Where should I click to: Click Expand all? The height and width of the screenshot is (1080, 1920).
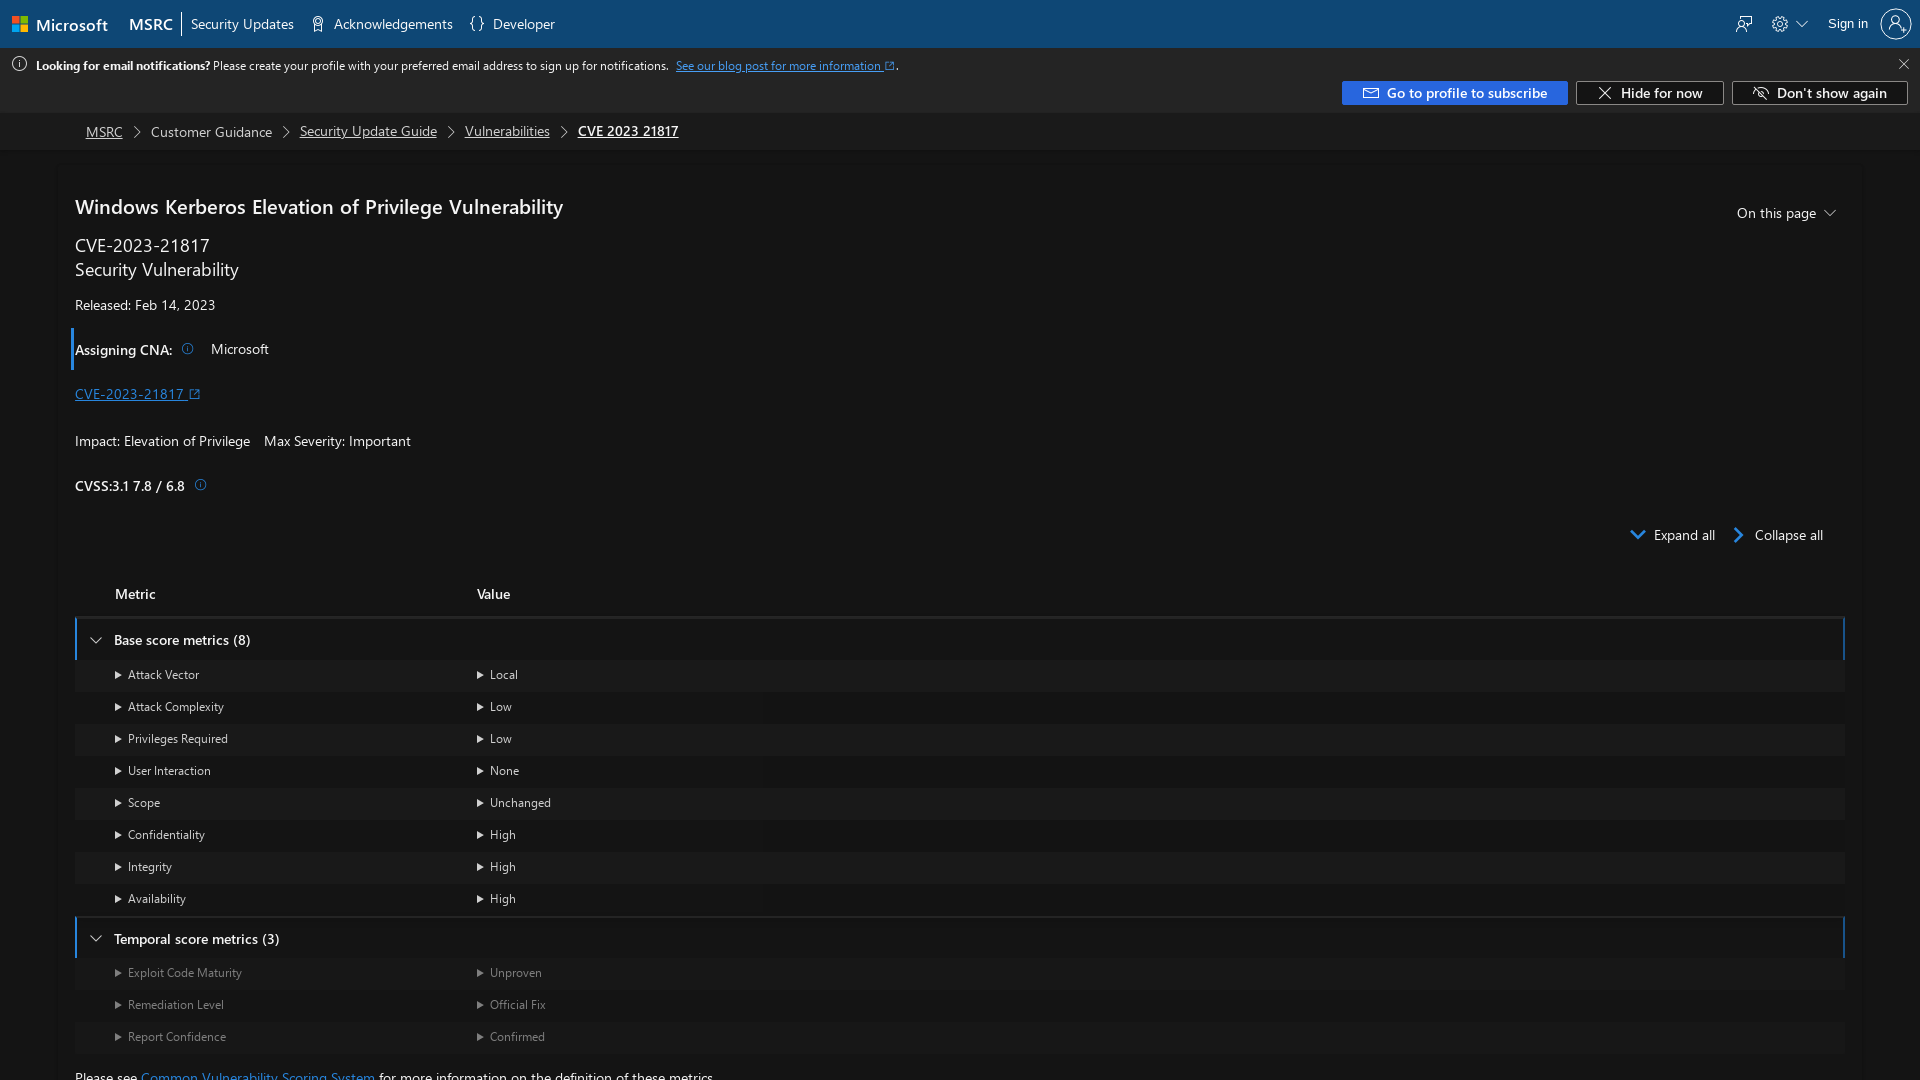point(1672,535)
